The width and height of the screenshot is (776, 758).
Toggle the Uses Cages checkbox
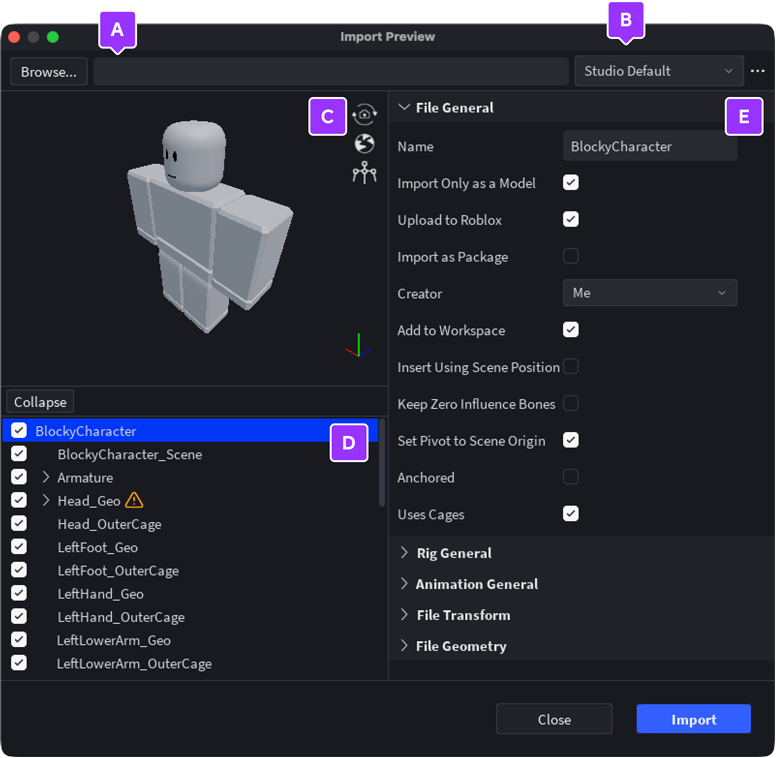(x=571, y=514)
